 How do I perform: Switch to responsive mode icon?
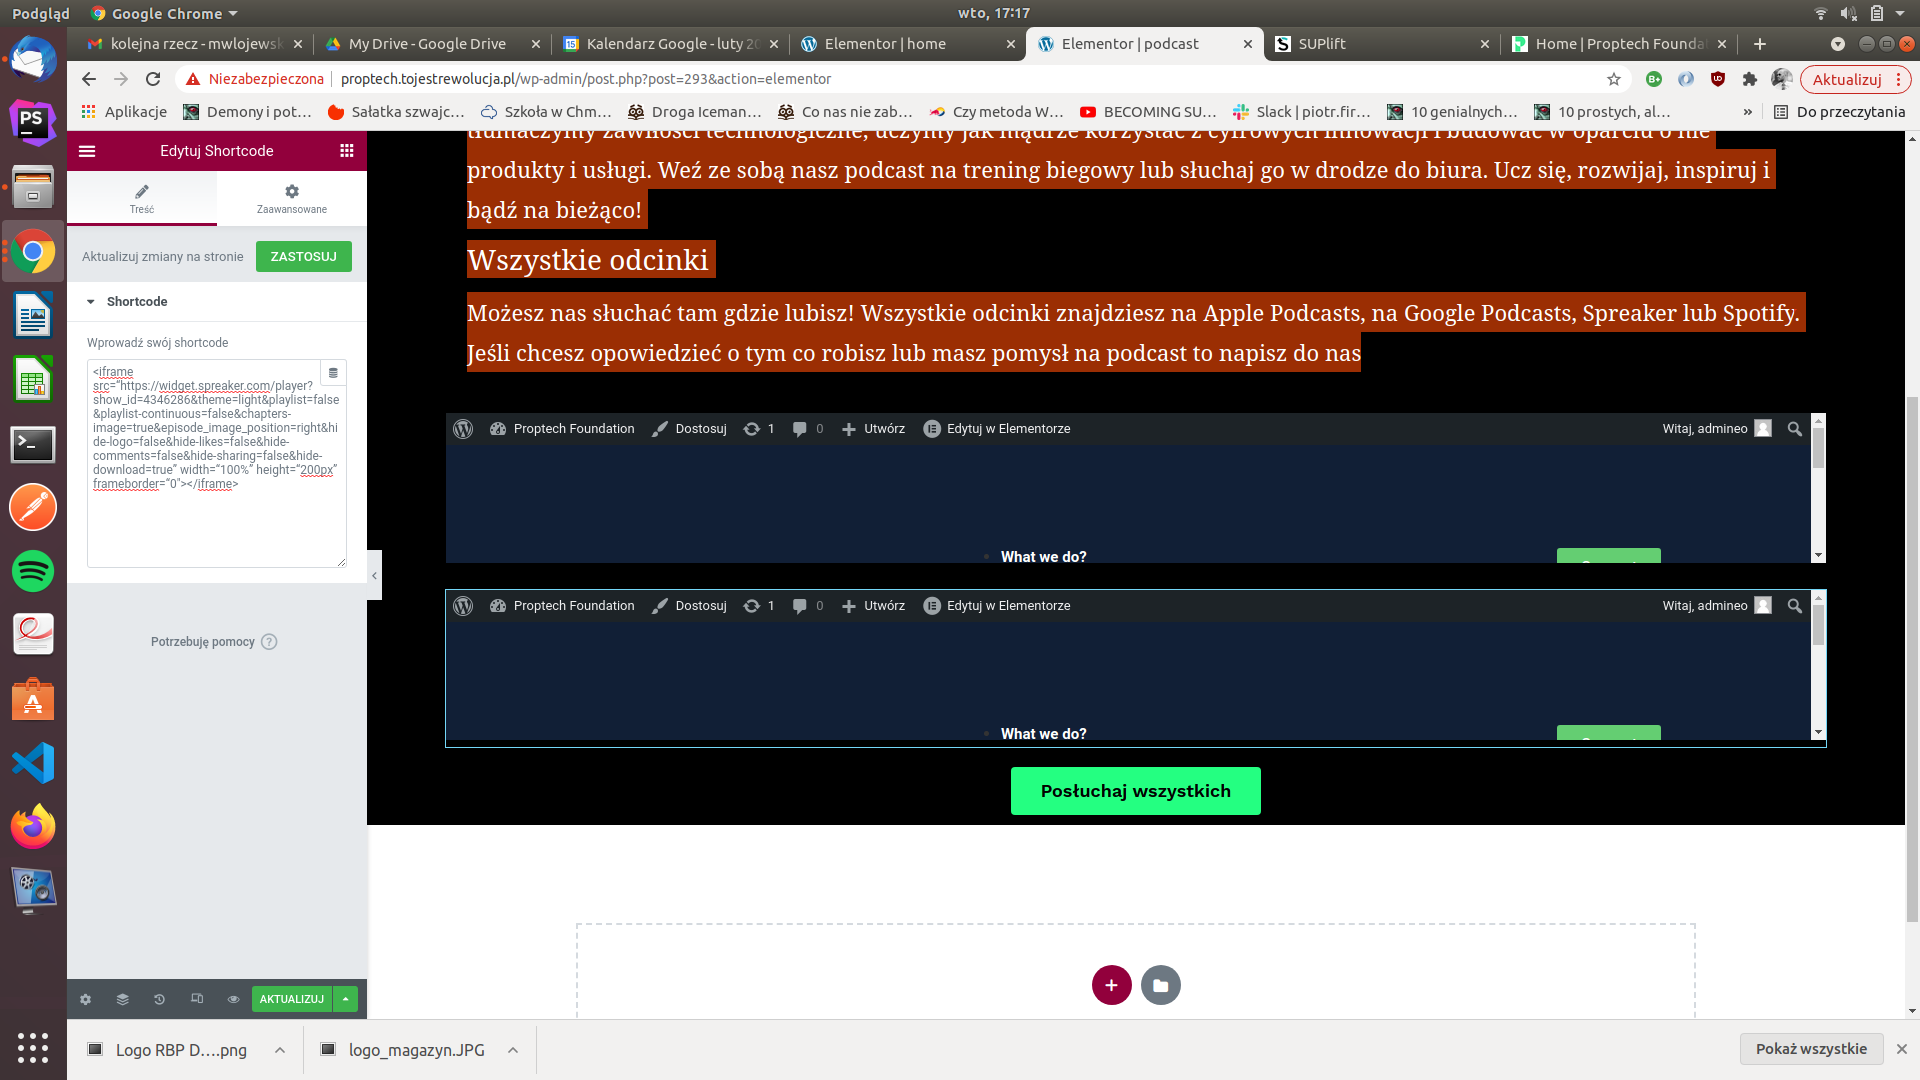[196, 999]
